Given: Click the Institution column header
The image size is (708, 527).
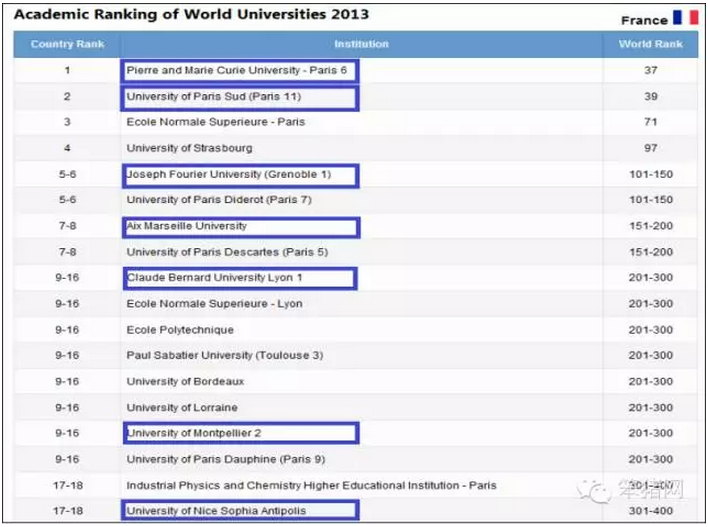Looking at the screenshot, I should coord(361,44).
